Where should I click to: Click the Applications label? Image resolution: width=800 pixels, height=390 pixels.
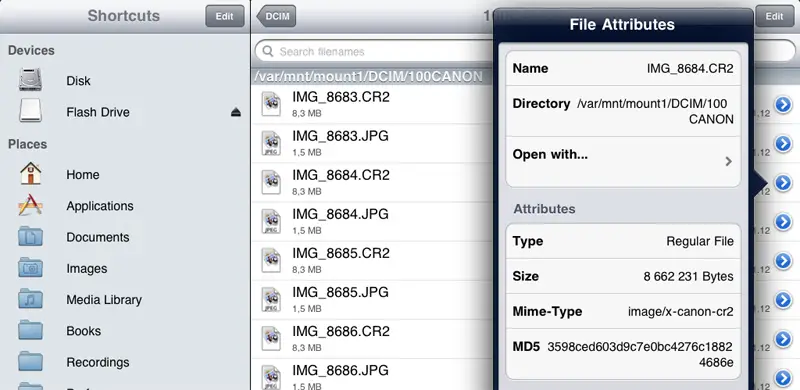[100, 206]
